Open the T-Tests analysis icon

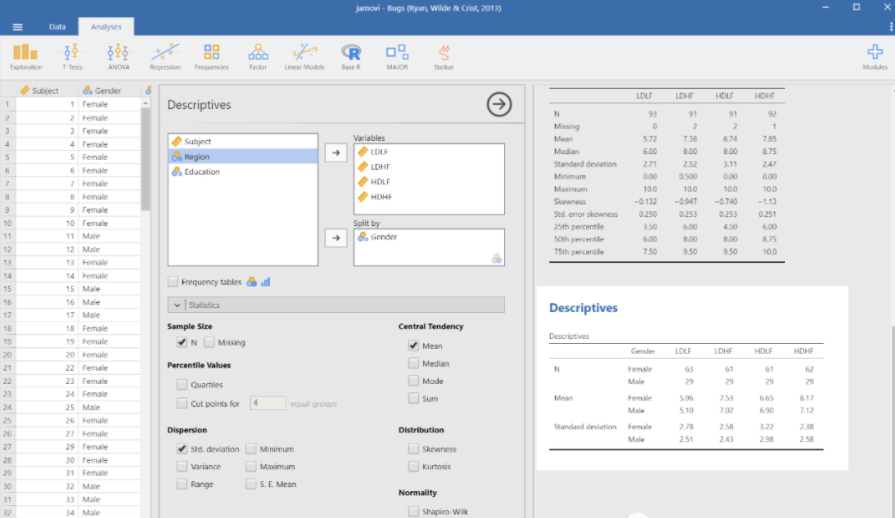point(72,56)
